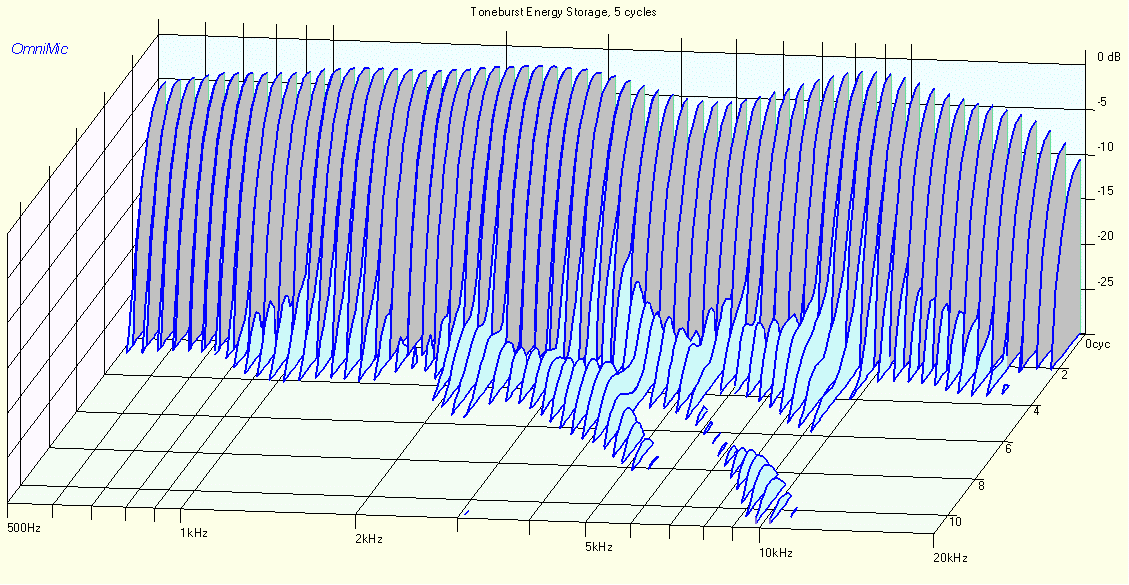1129x585 pixels.
Task: Click the chart title 'Toneburst Energy Storage, 5 cycles'
Action: click(x=563, y=12)
